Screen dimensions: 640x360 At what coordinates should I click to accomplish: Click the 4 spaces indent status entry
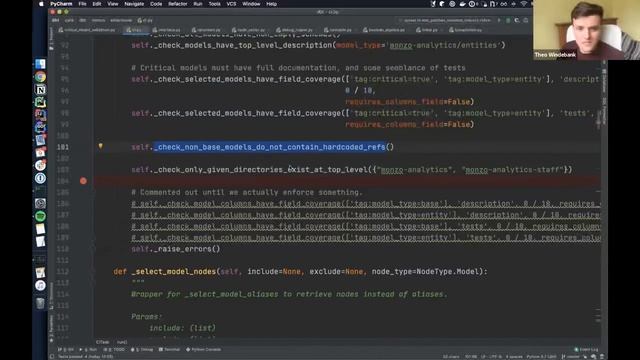click(x=513, y=357)
